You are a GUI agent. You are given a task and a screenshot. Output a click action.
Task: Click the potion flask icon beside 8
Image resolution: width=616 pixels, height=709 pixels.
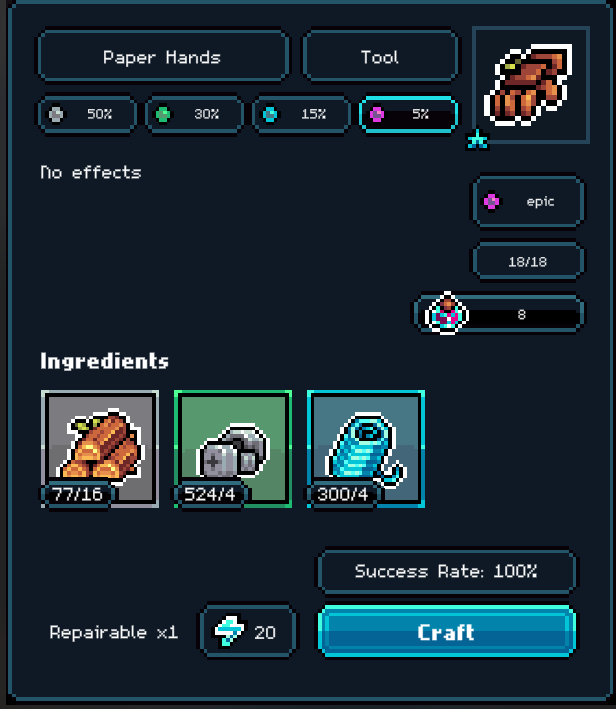point(447,313)
